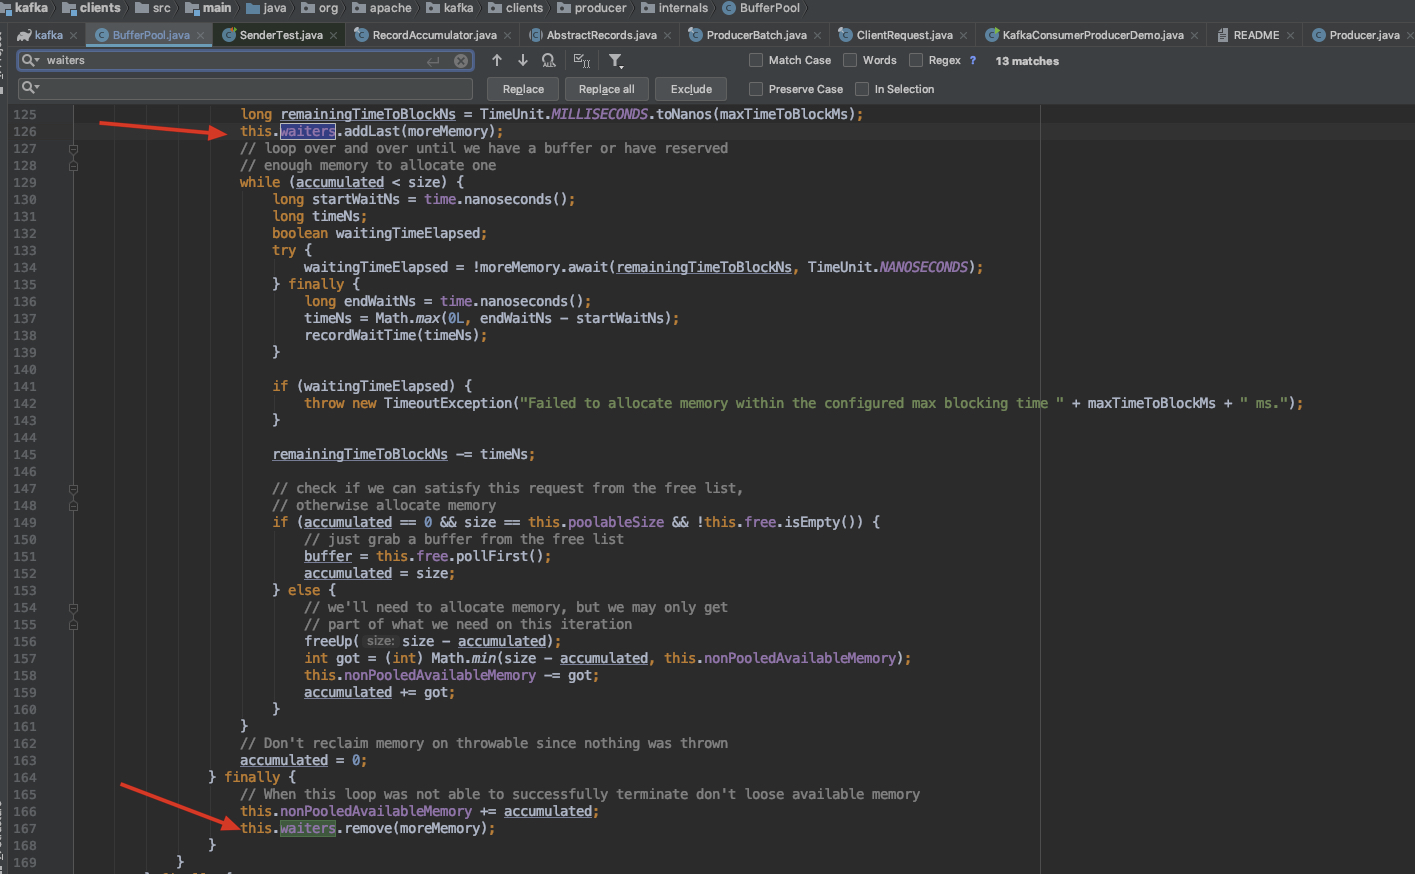Screen dimensions: 1415x874
Task: Close the kafka tab
Action: pos(73,35)
